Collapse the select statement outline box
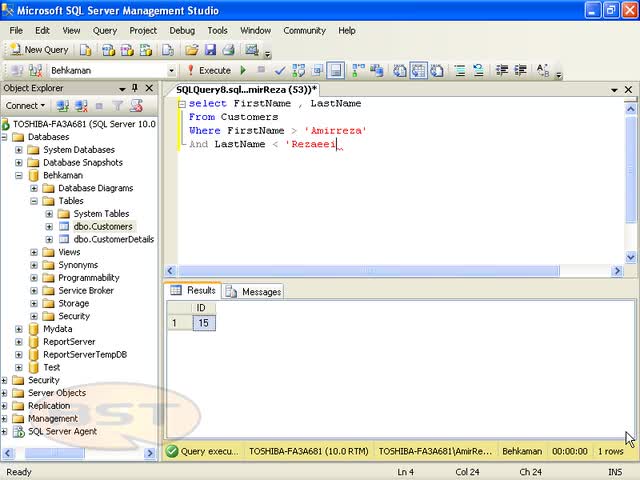The image size is (640, 480). tap(182, 104)
